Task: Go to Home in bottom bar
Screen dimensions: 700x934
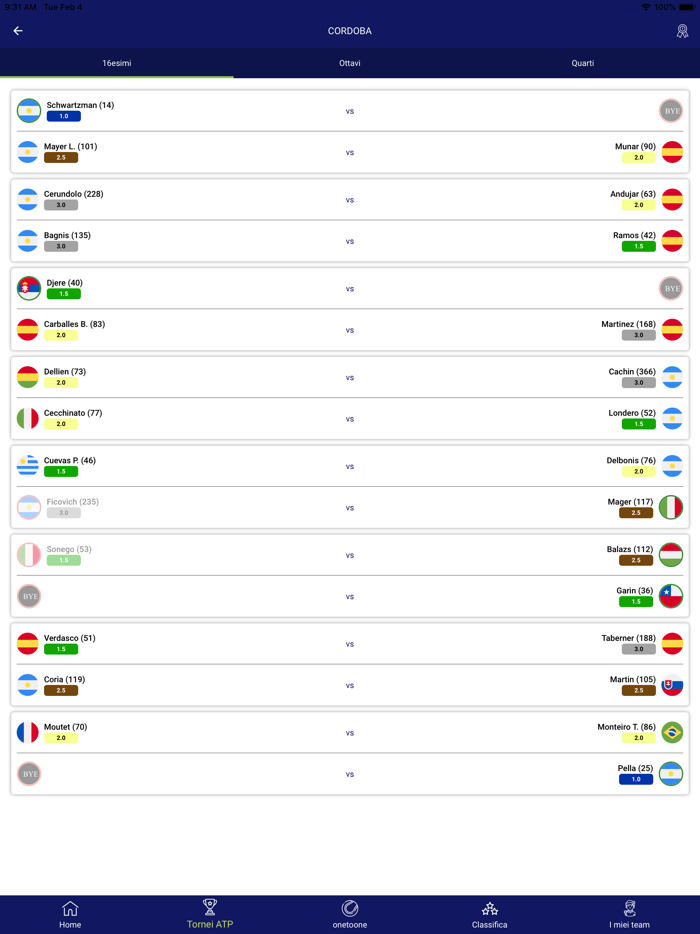Action: [70, 914]
